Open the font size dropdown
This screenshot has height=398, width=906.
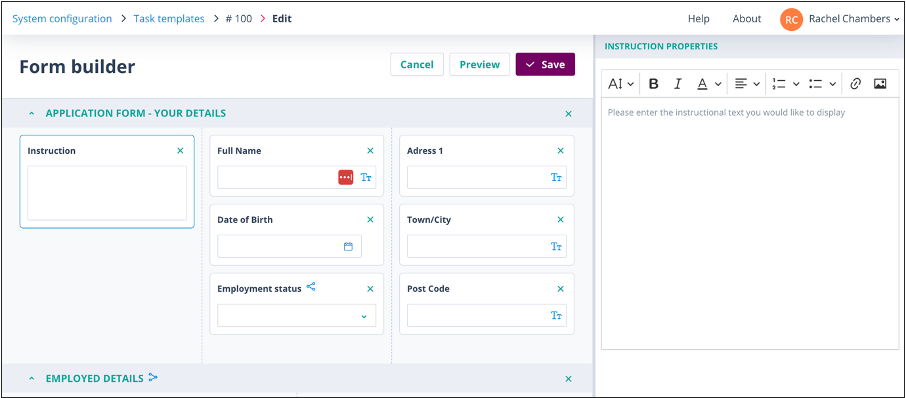[x=621, y=84]
